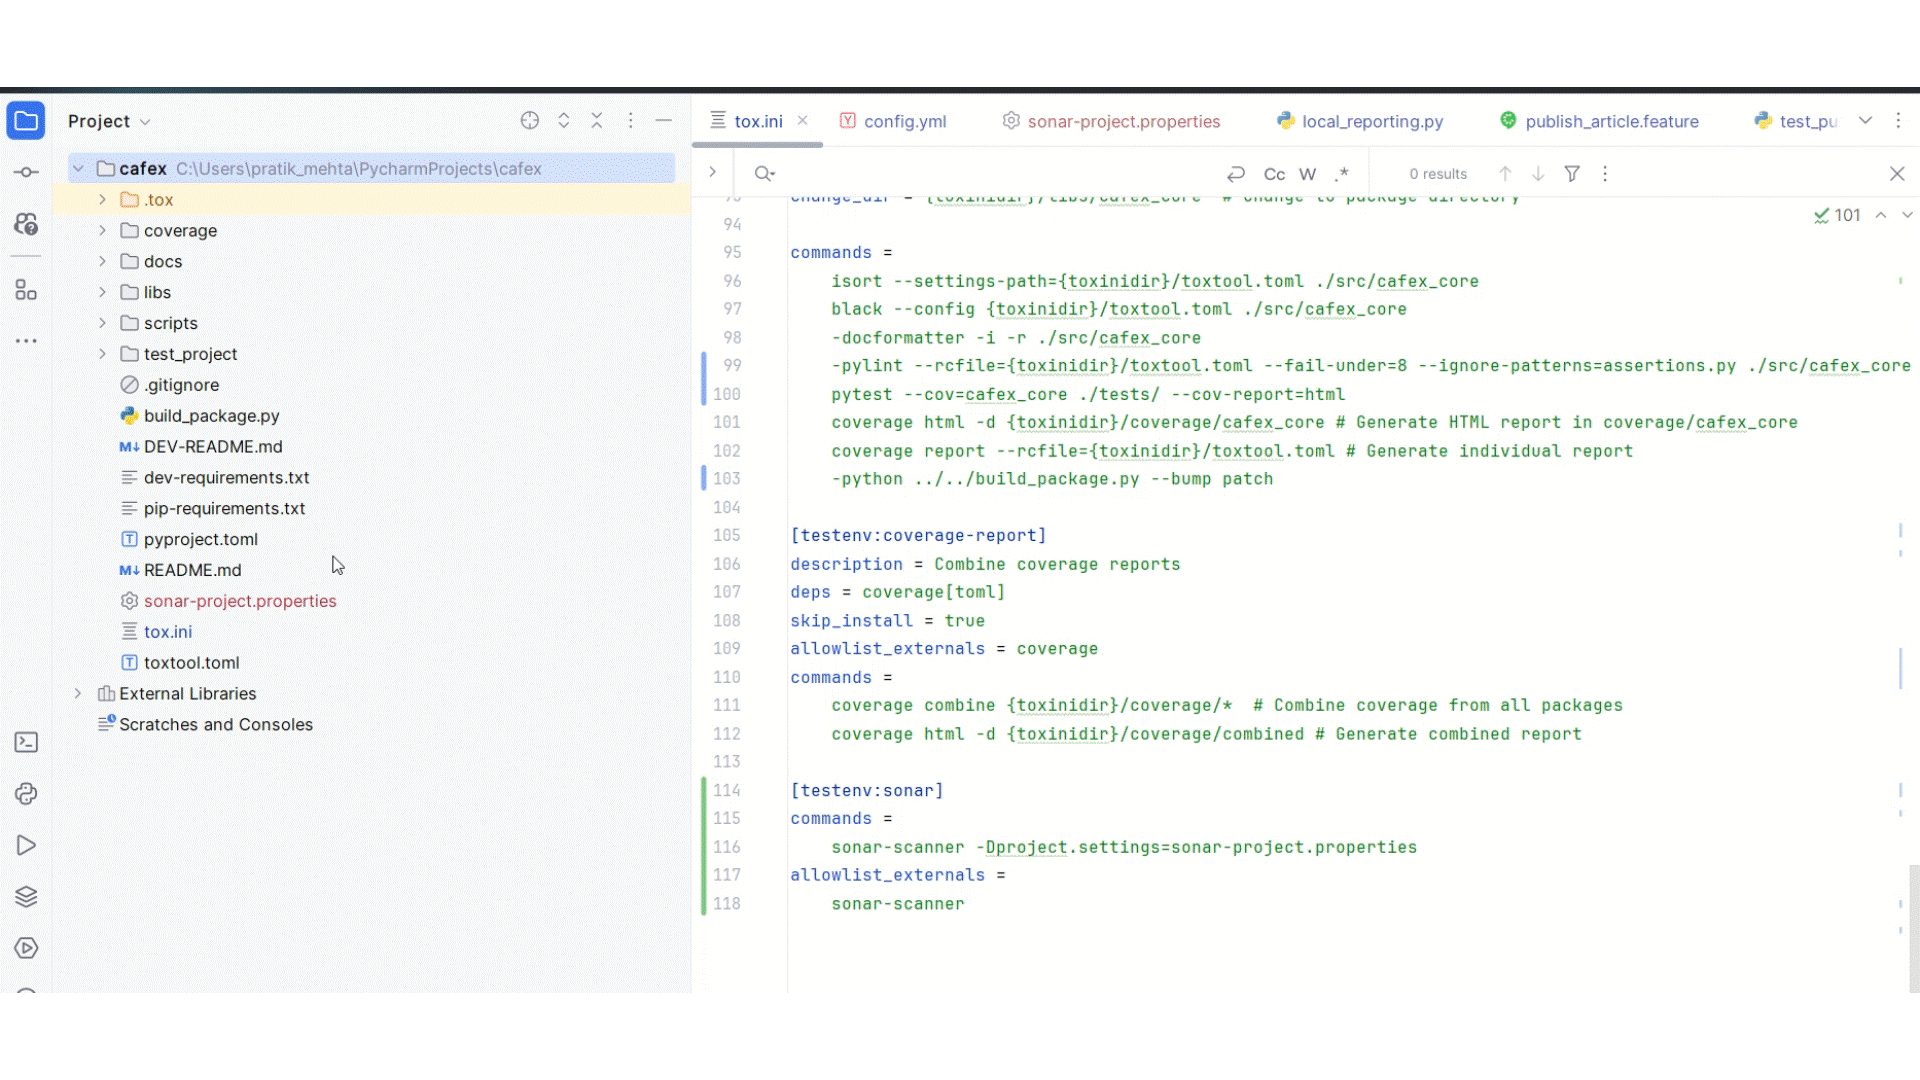
Task: Collapse all in Project panel
Action: [x=597, y=121]
